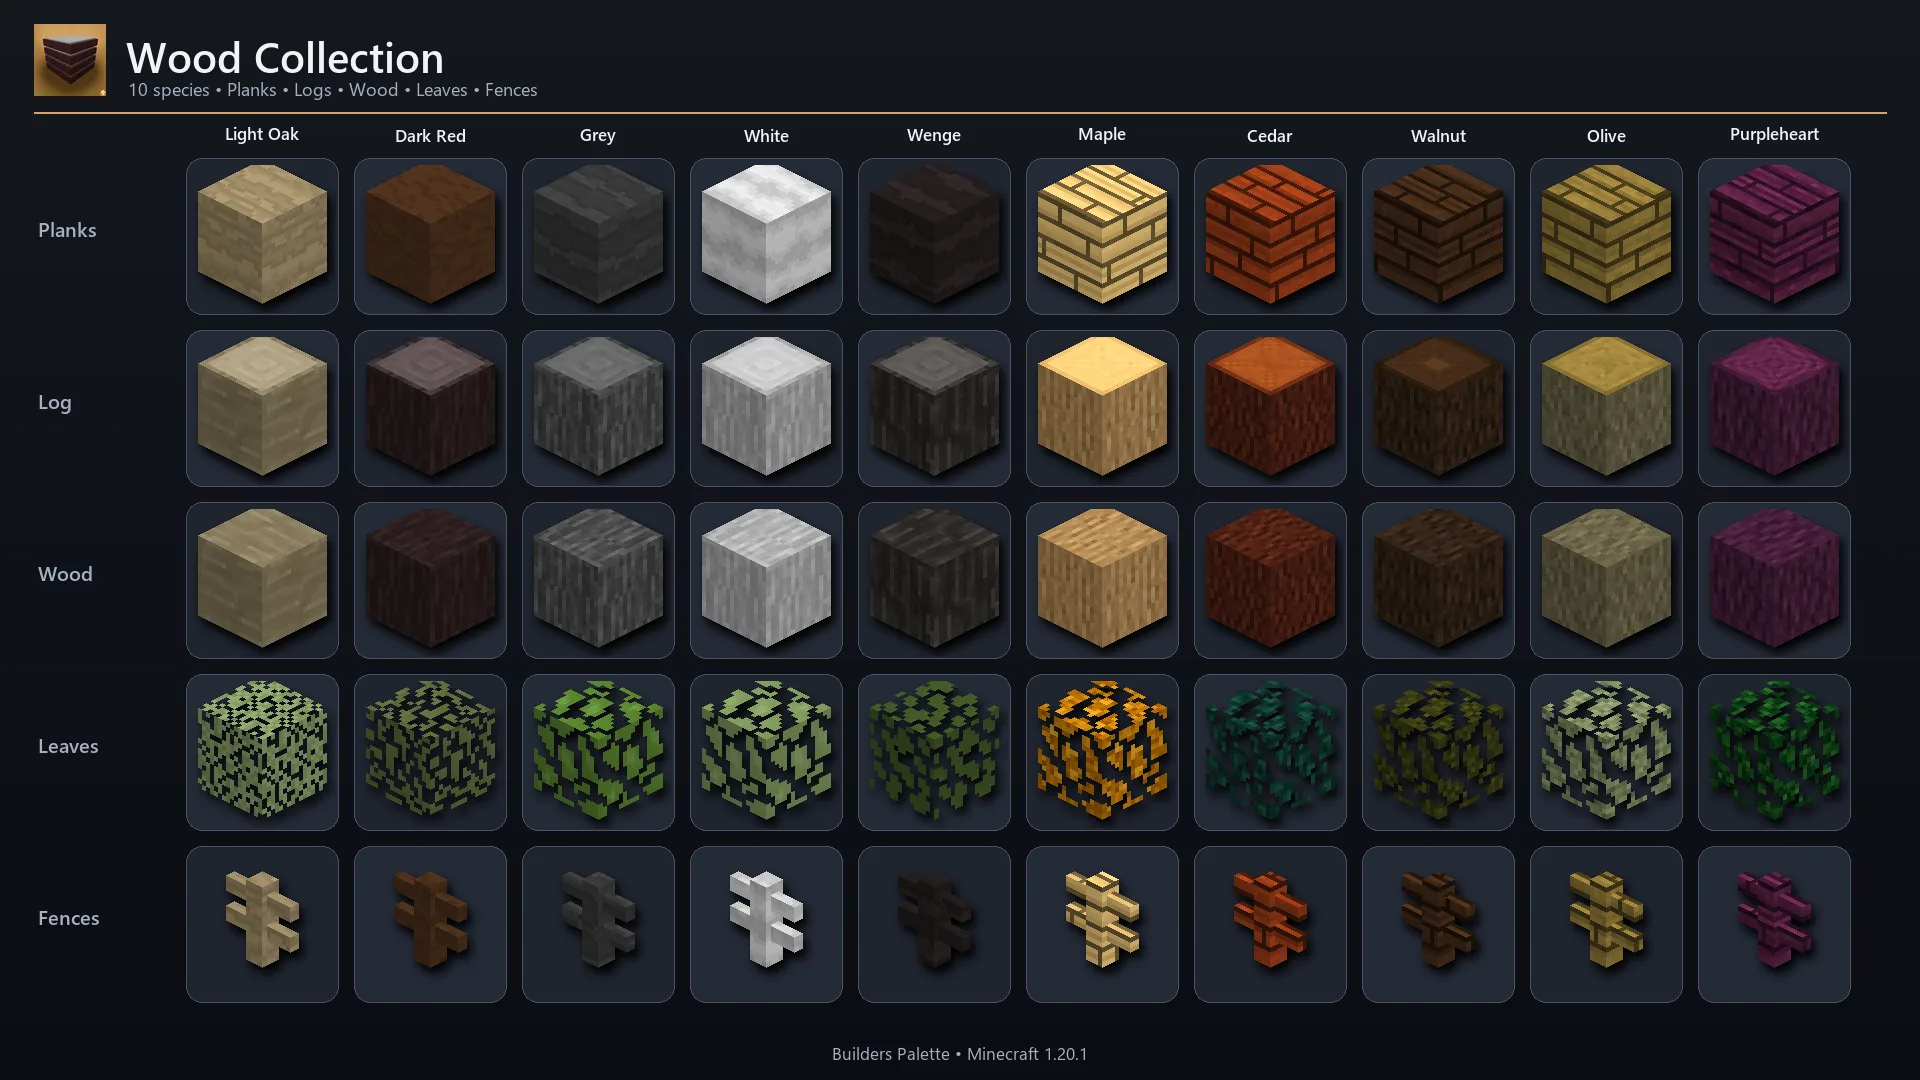Pick the Dark Red leaves block
The height and width of the screenshot is (1080, 1920).
(x=430, y=752)
